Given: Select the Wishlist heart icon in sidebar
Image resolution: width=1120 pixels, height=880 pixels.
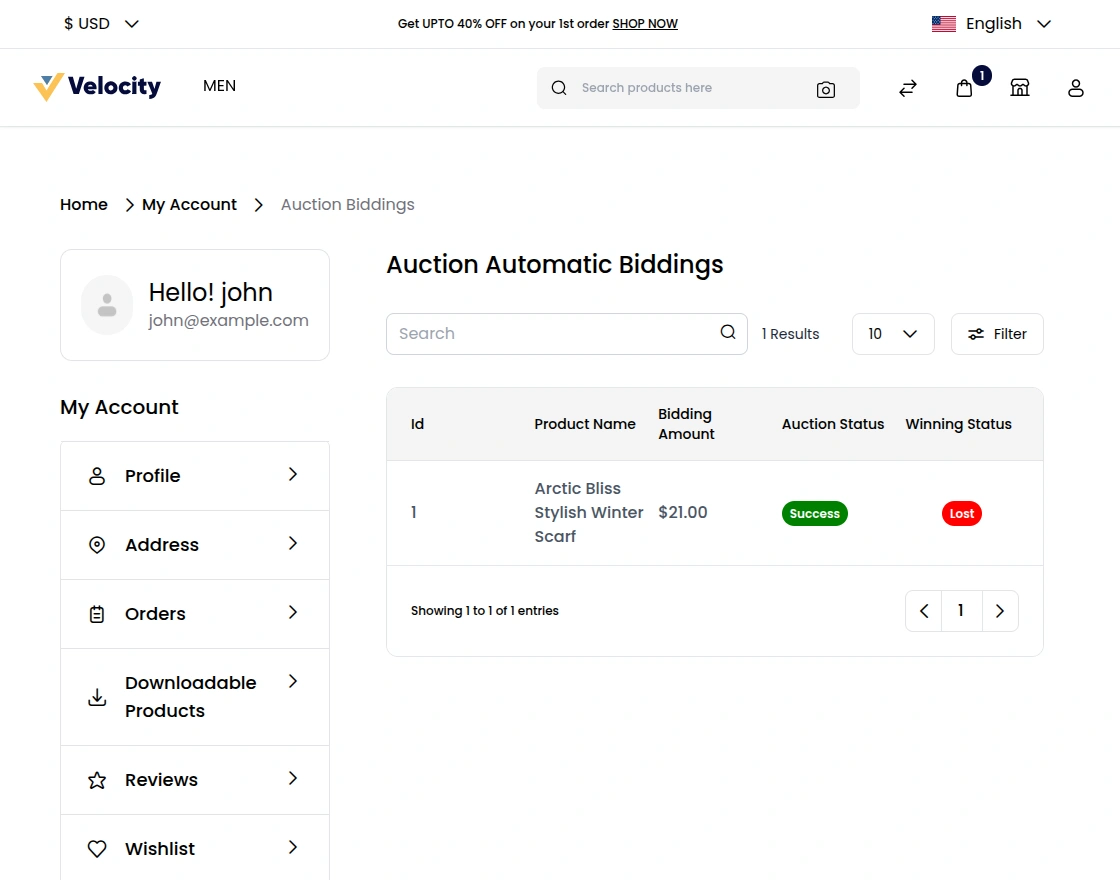Looking at the screenshot, I should (x=96, y=848).
